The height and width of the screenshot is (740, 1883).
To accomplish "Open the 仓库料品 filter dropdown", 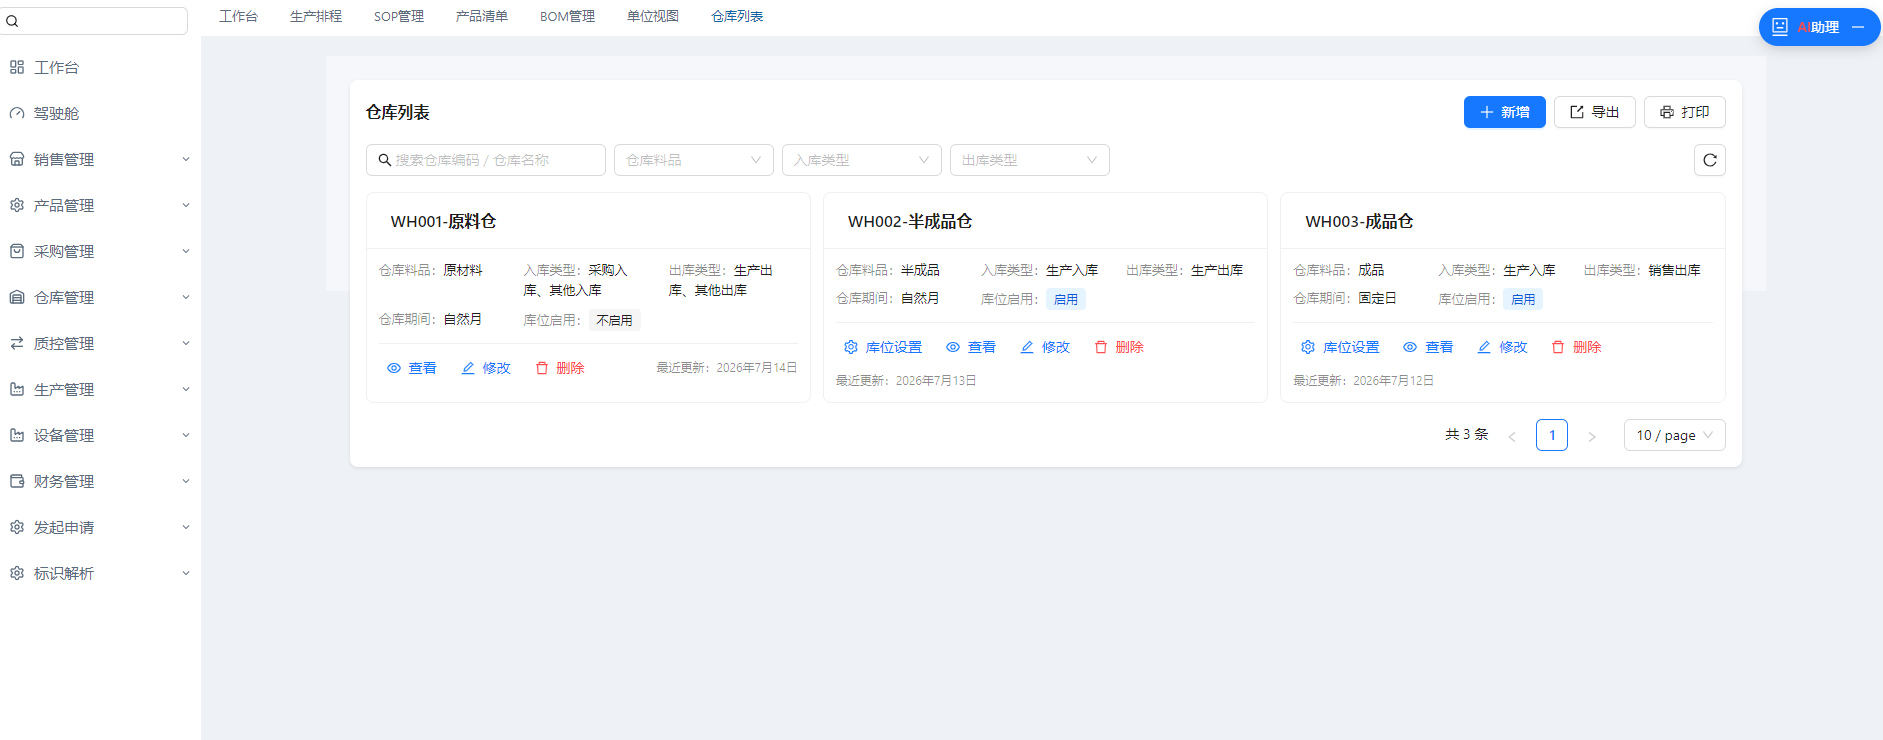I will (694, 160).
